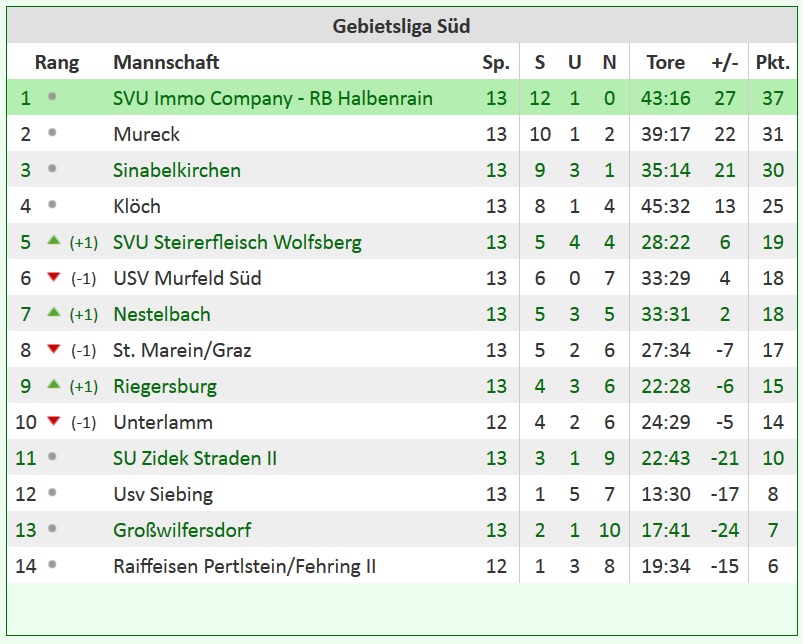Click the Pkt. column header
This screenshot has height=644, width=804.
(x=773, y=63)
